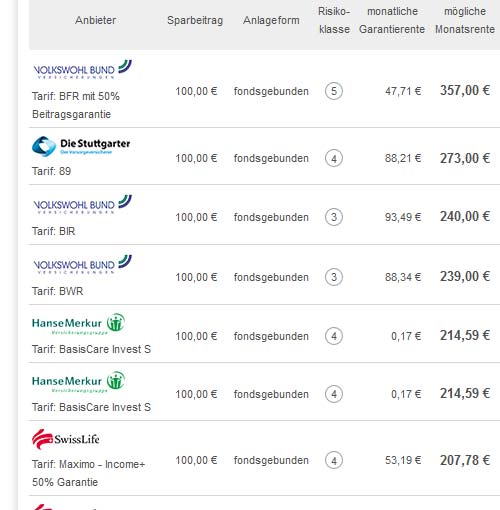Image resolution: width=500 pixels, height=510 pixels.
Task: Select the first HanseMerkur logo
Action: [78, 323]
